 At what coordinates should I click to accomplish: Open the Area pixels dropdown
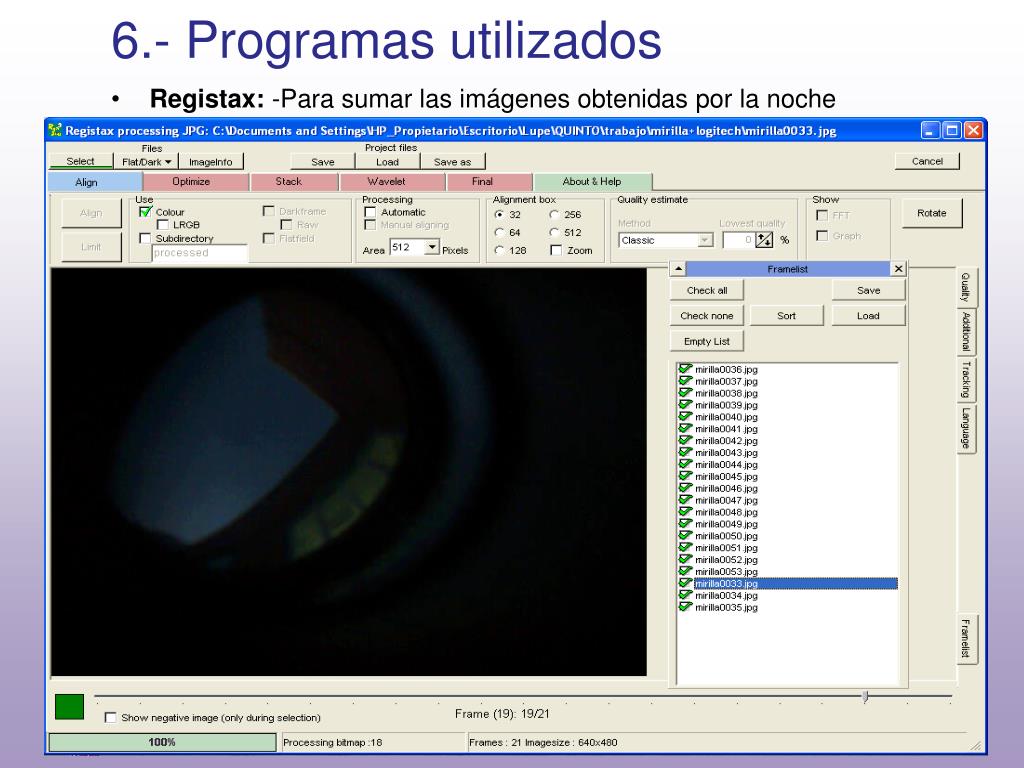(x=432, y=247)
